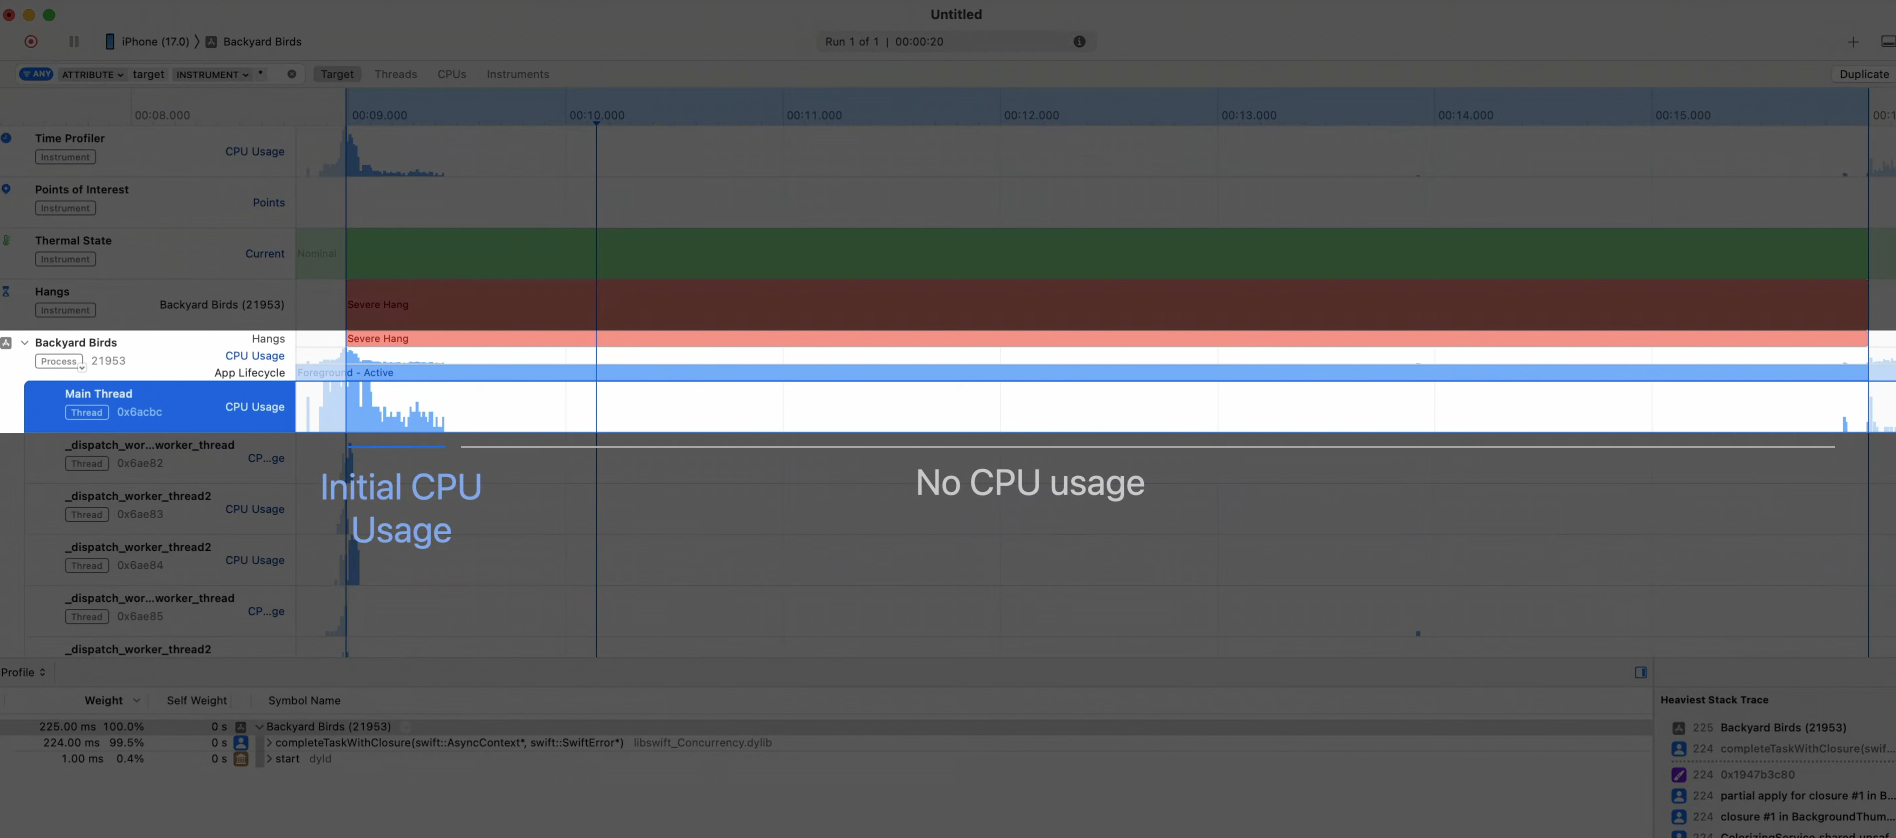
Task: Select the Target tab
Action: coord(337,74)
